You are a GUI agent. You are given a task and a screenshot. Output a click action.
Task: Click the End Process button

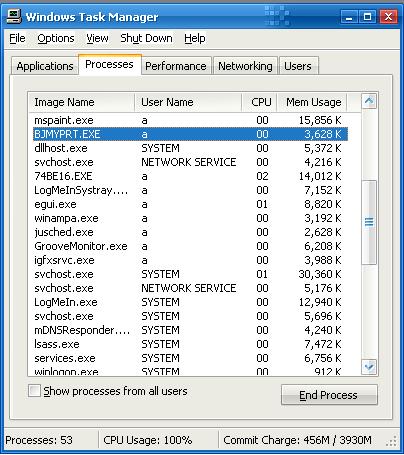(x=329, y=395)
